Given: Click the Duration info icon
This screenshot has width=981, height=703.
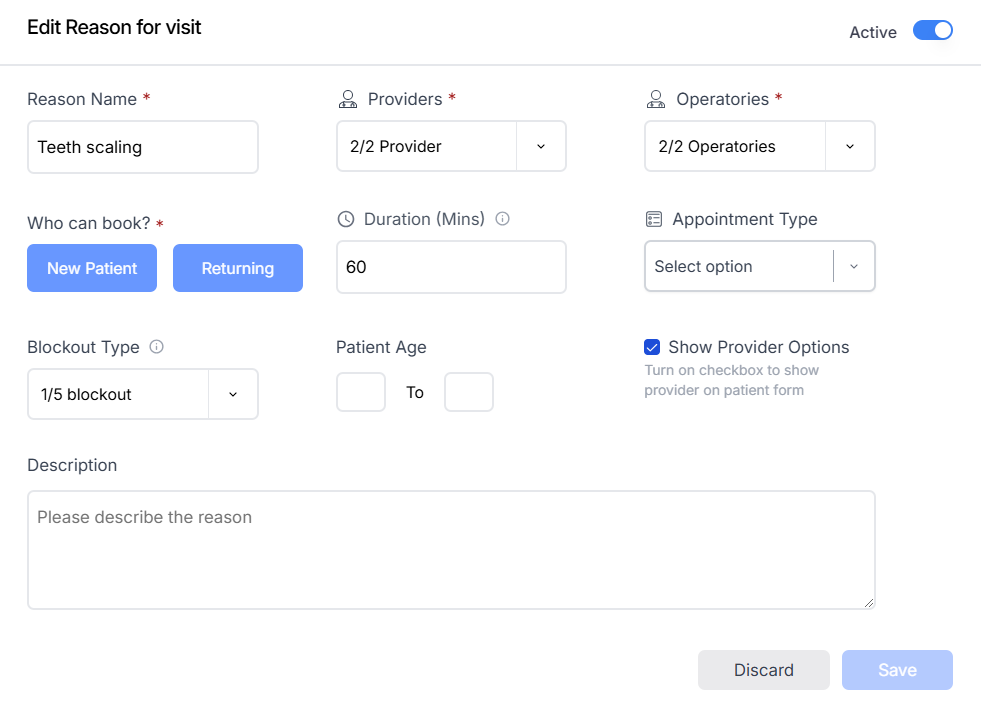Looking at the screenshot, I should [x=503, y=218].
